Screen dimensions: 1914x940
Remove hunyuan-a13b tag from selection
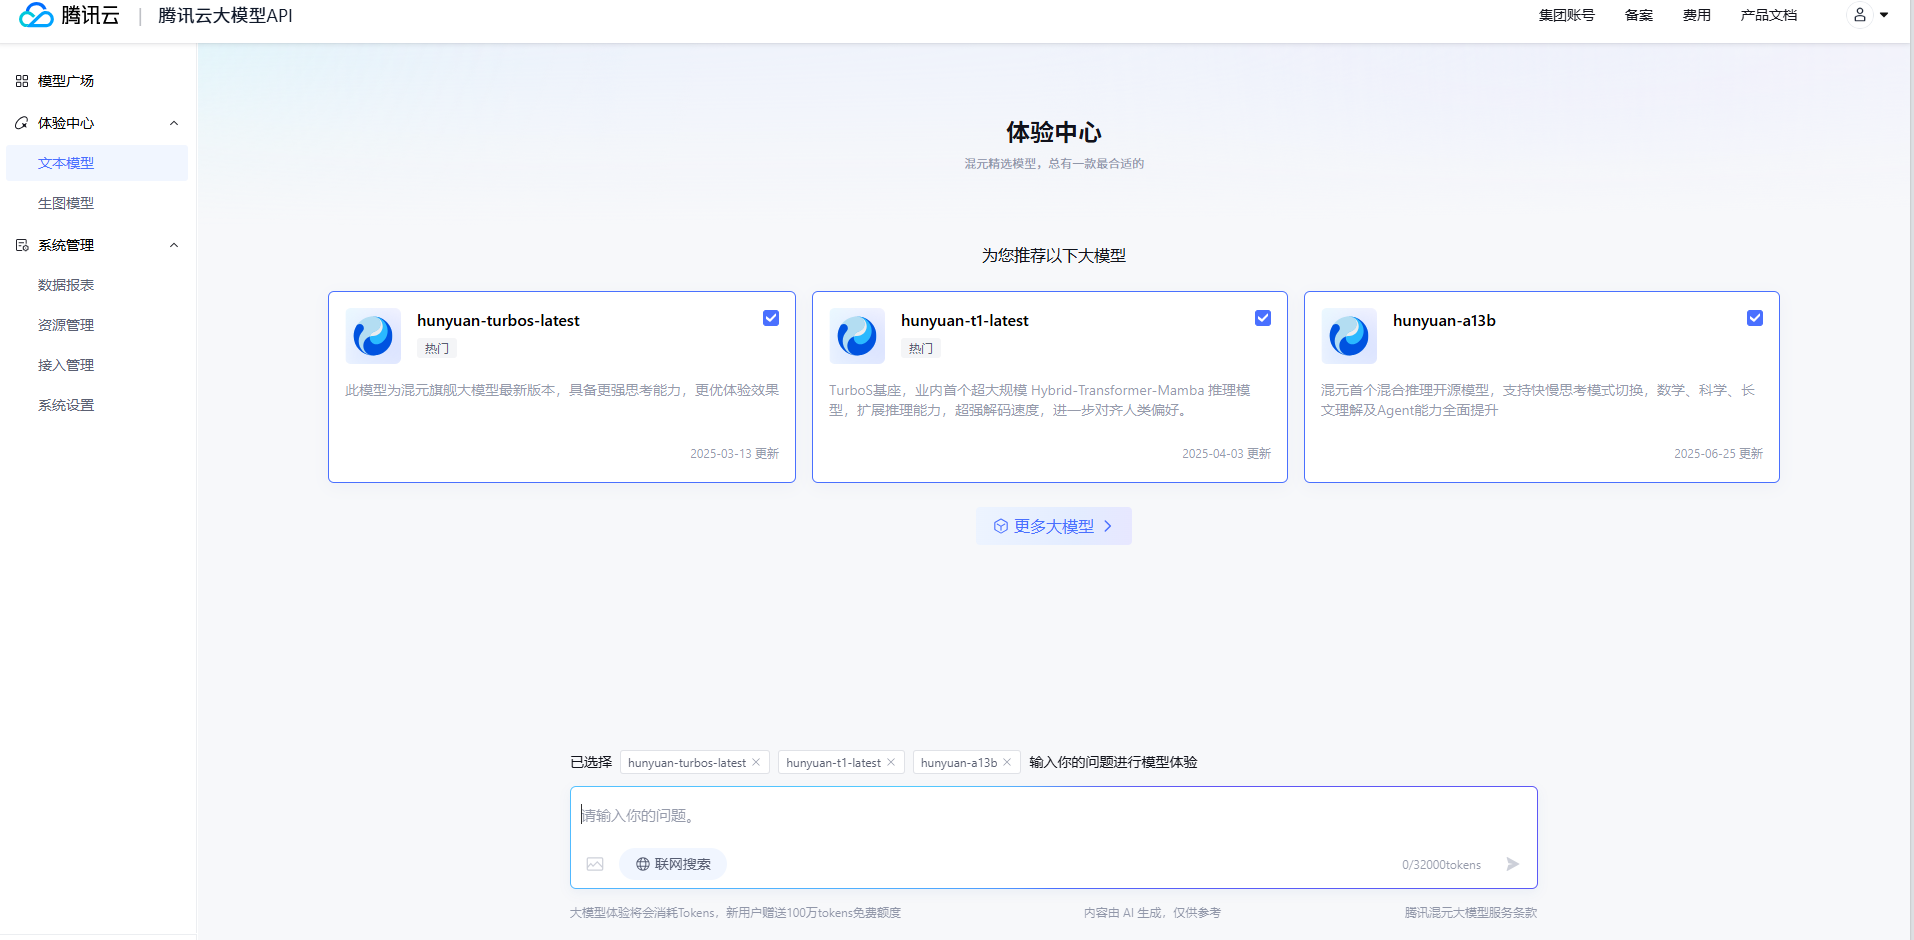click(x=1007, y=762)
